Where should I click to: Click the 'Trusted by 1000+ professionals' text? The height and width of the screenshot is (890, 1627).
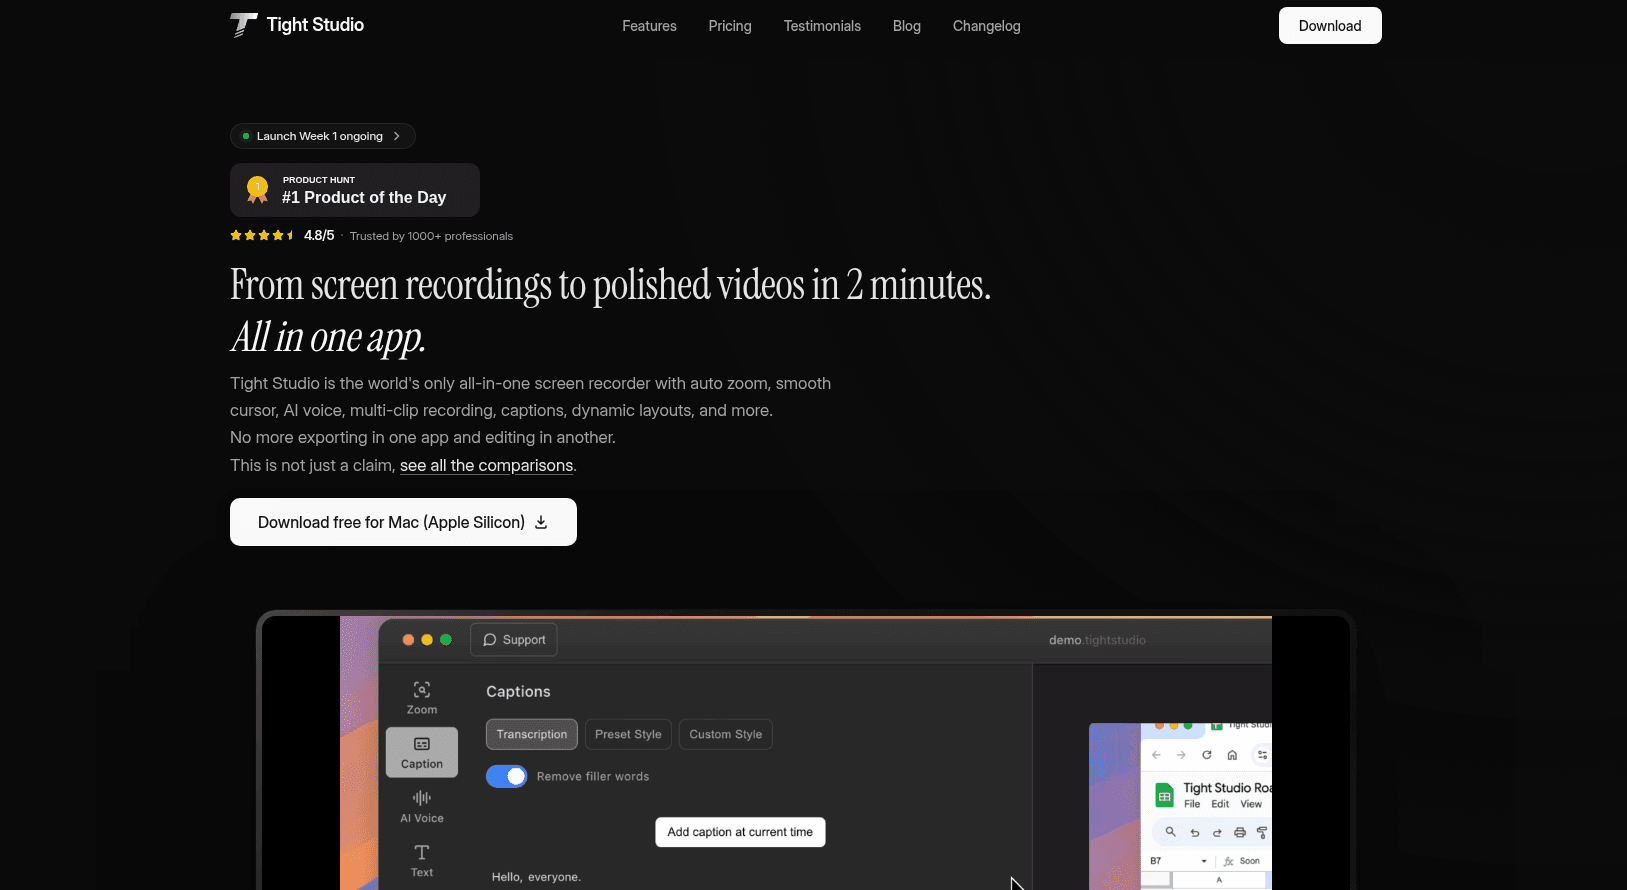point(431,236)
